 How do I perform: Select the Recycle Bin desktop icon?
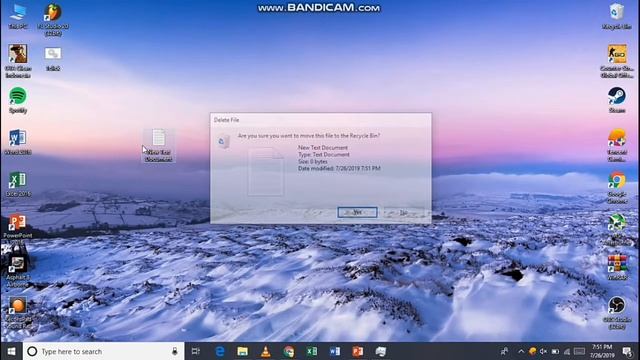coord(616,16)
